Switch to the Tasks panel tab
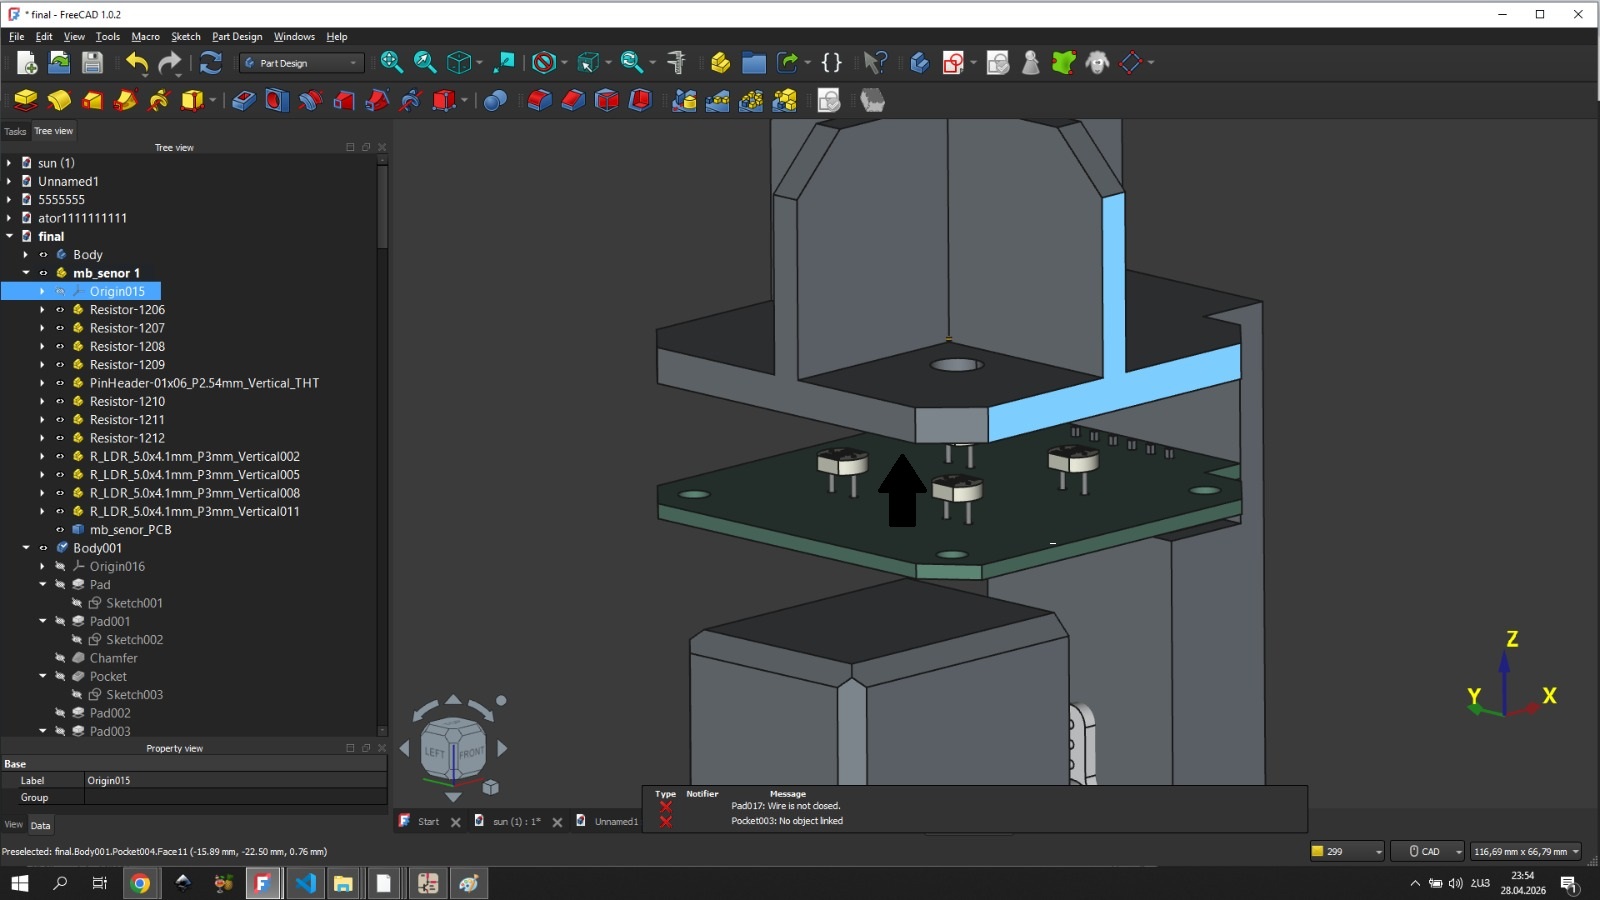The image size is (1600, 900). [15, 131]
